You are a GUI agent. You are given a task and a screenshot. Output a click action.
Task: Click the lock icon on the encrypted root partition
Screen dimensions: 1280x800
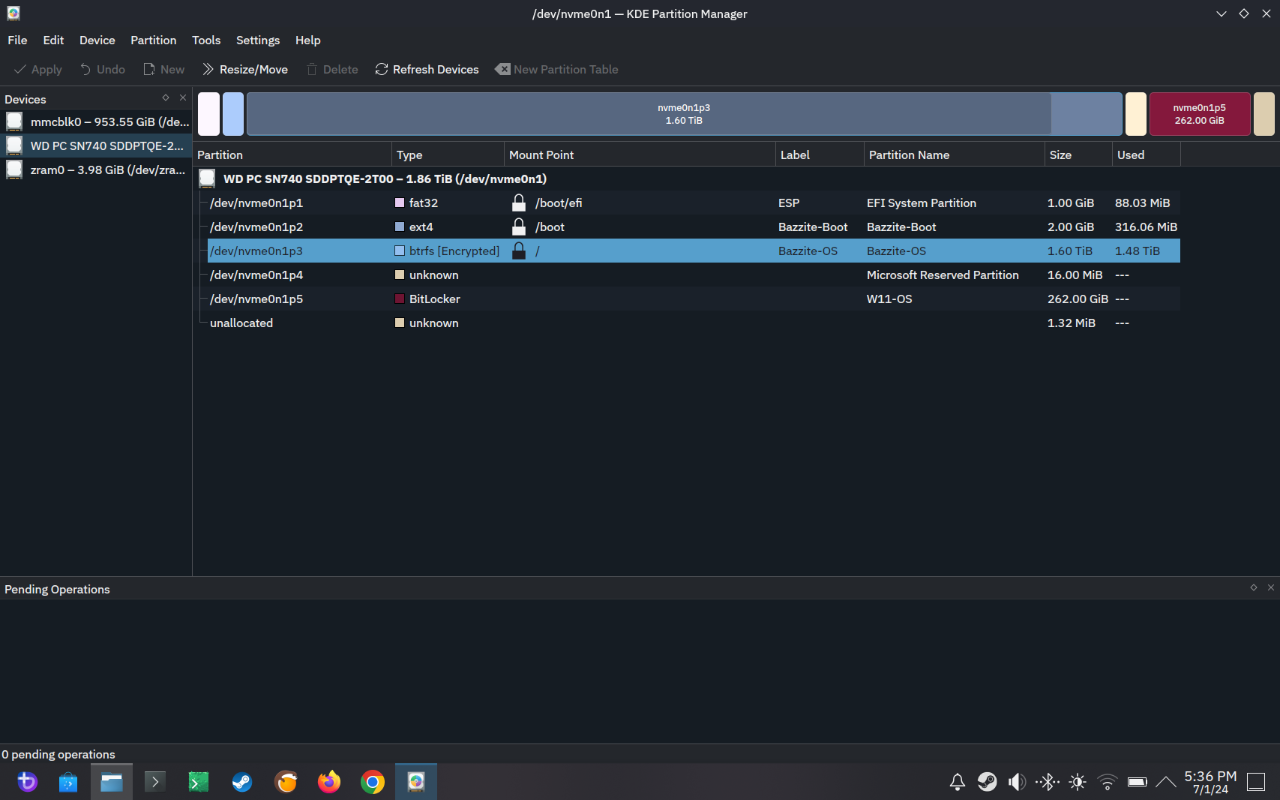(519, 250)
